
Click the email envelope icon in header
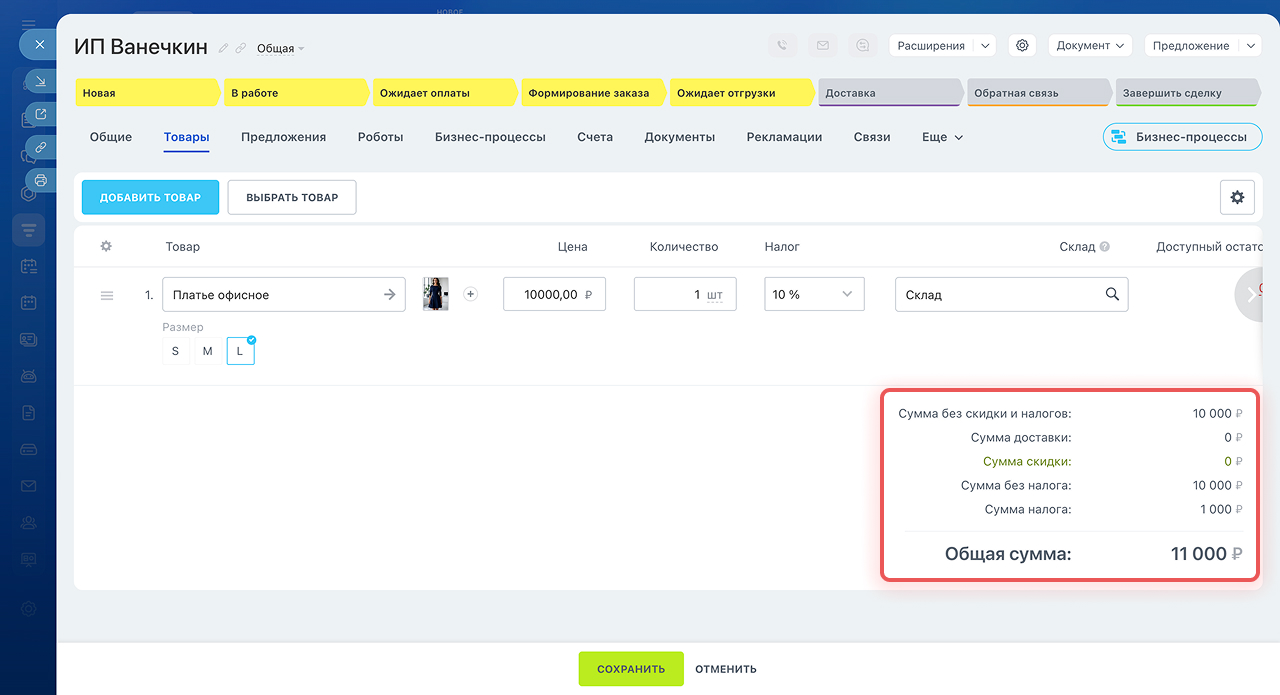point(822,45)
